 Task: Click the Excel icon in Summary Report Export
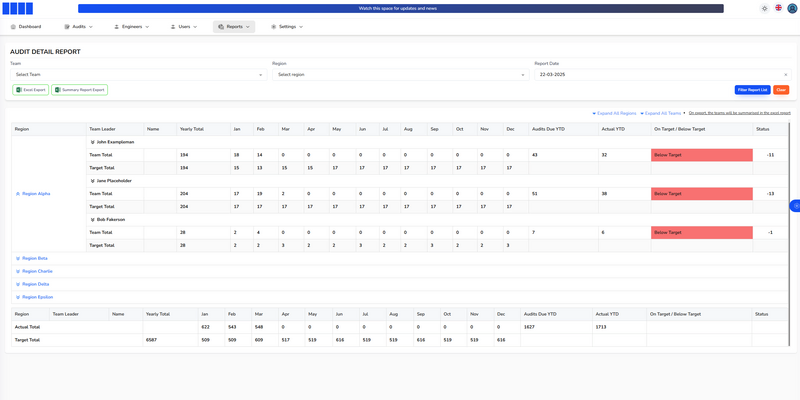pos(58,90)
